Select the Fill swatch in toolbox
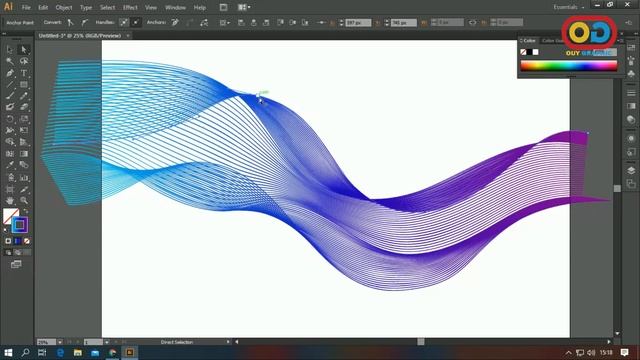 pyautogui.click(x=11, y=216)
